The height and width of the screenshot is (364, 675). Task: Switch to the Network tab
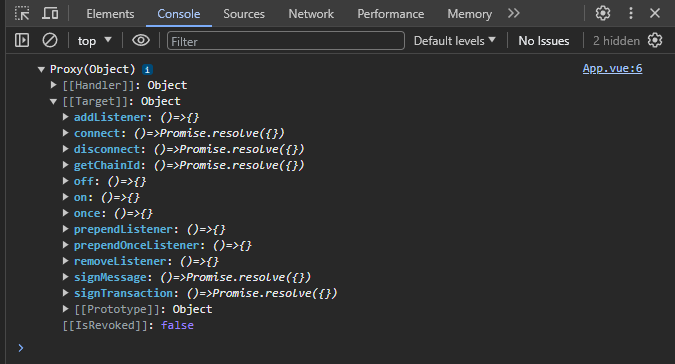pos(311,14)
